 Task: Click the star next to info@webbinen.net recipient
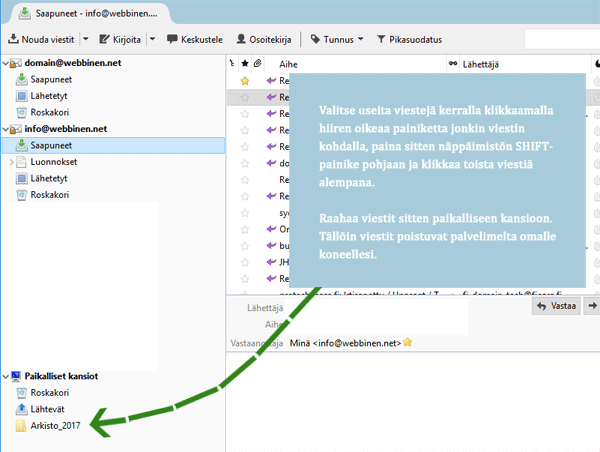408,342
